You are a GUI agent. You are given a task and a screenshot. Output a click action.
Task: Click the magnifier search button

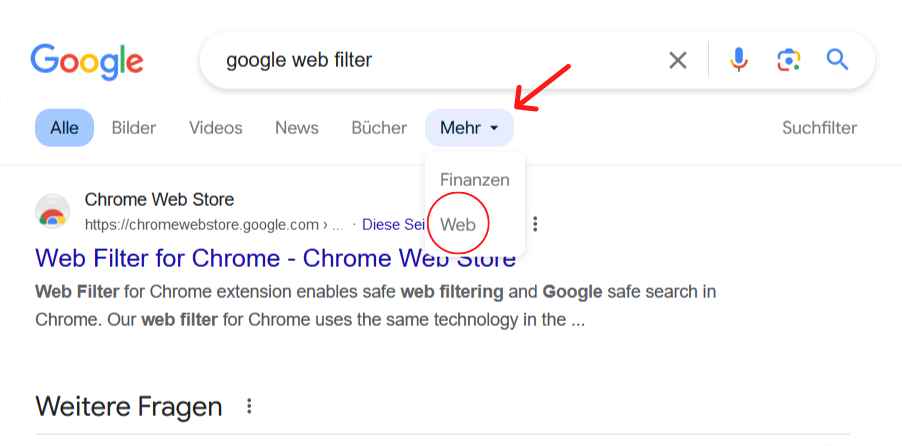click(x=837, y=61)
